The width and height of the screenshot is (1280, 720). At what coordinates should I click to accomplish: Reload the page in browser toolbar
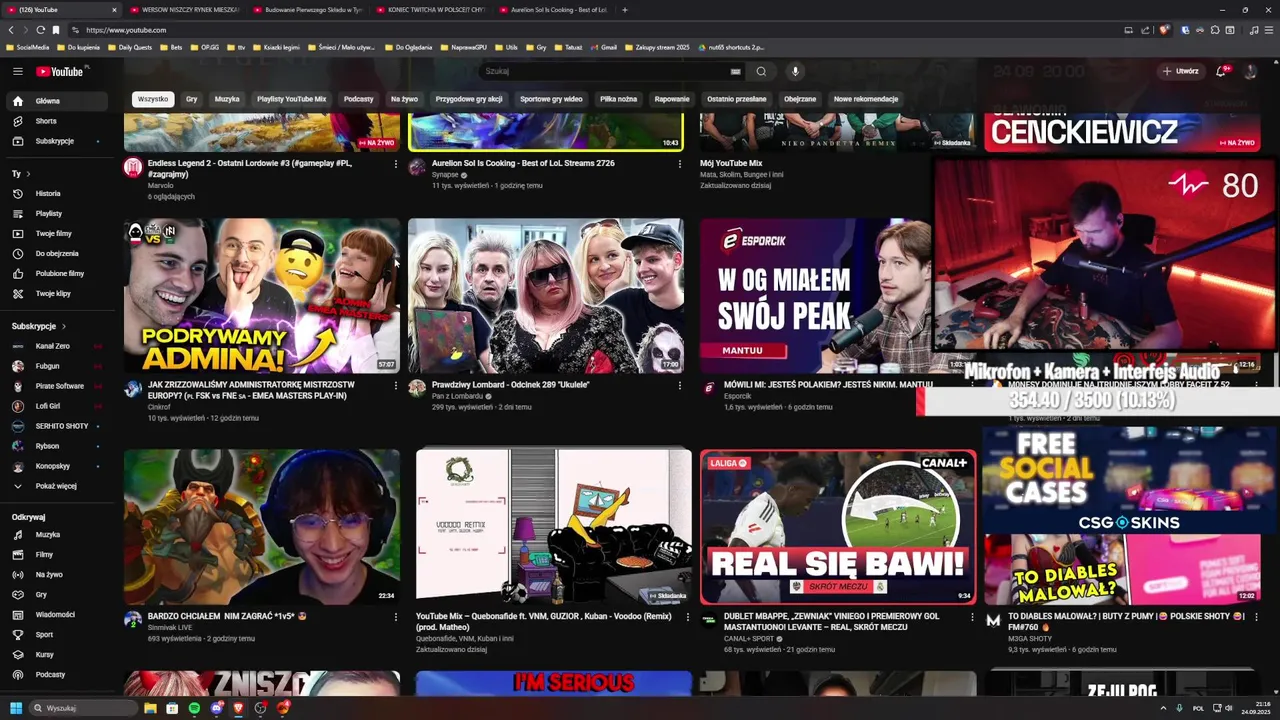[41, 30]
